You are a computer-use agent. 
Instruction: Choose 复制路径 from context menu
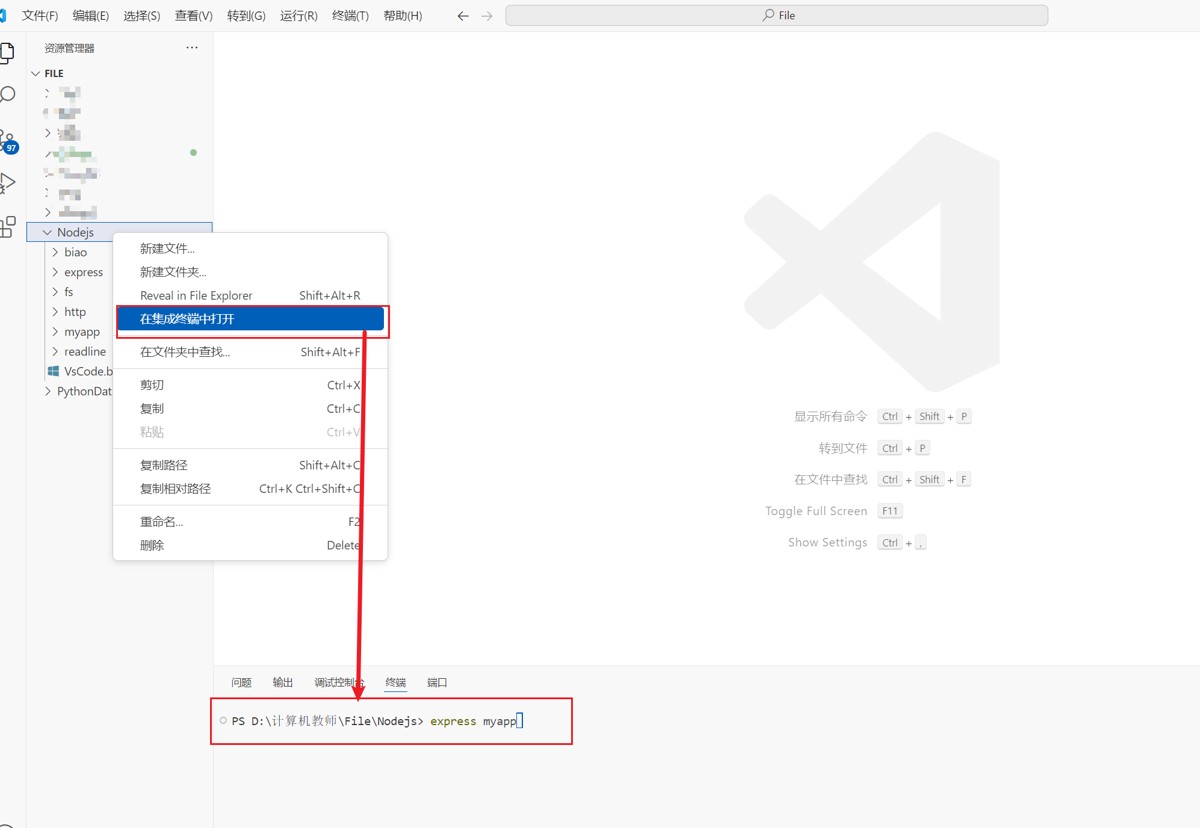[x=250, y=465]
